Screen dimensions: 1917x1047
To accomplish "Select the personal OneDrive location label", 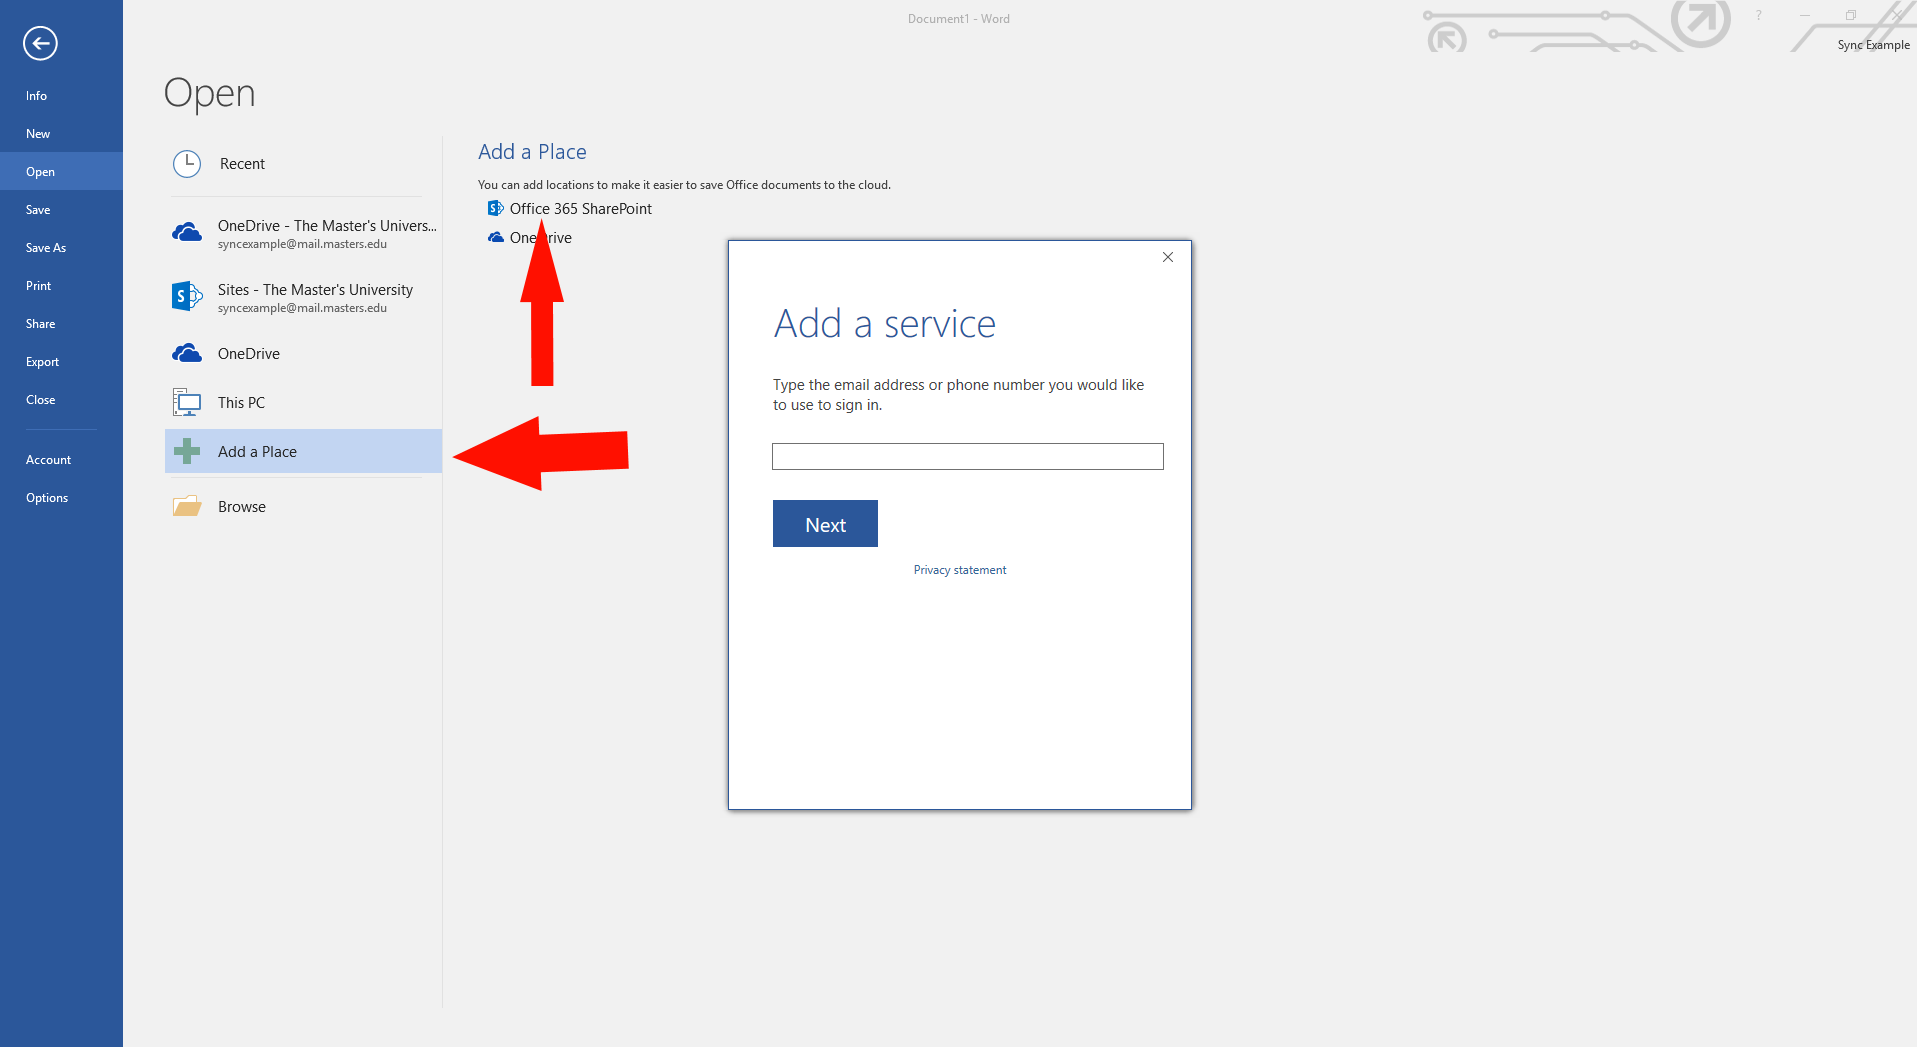I will tap(249, 354).
